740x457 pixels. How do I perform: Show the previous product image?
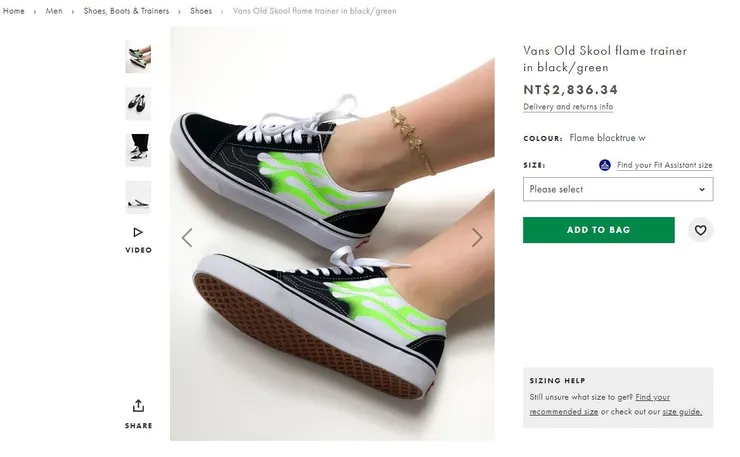coord(187,237)
